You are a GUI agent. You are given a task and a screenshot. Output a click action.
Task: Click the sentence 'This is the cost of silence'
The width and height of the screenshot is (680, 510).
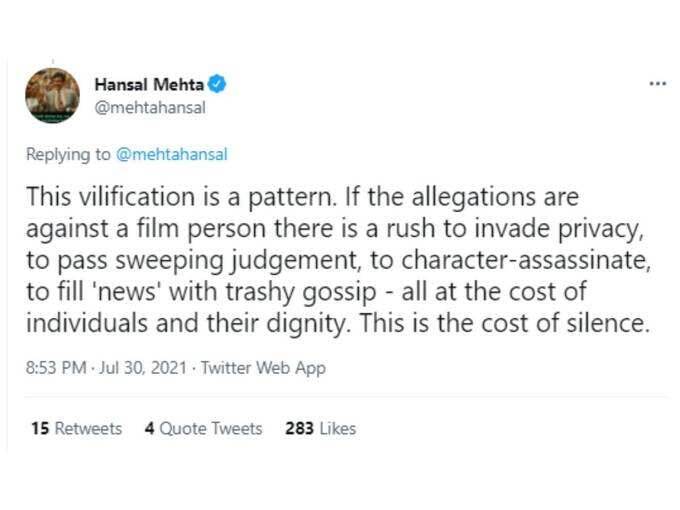point(504,324)
